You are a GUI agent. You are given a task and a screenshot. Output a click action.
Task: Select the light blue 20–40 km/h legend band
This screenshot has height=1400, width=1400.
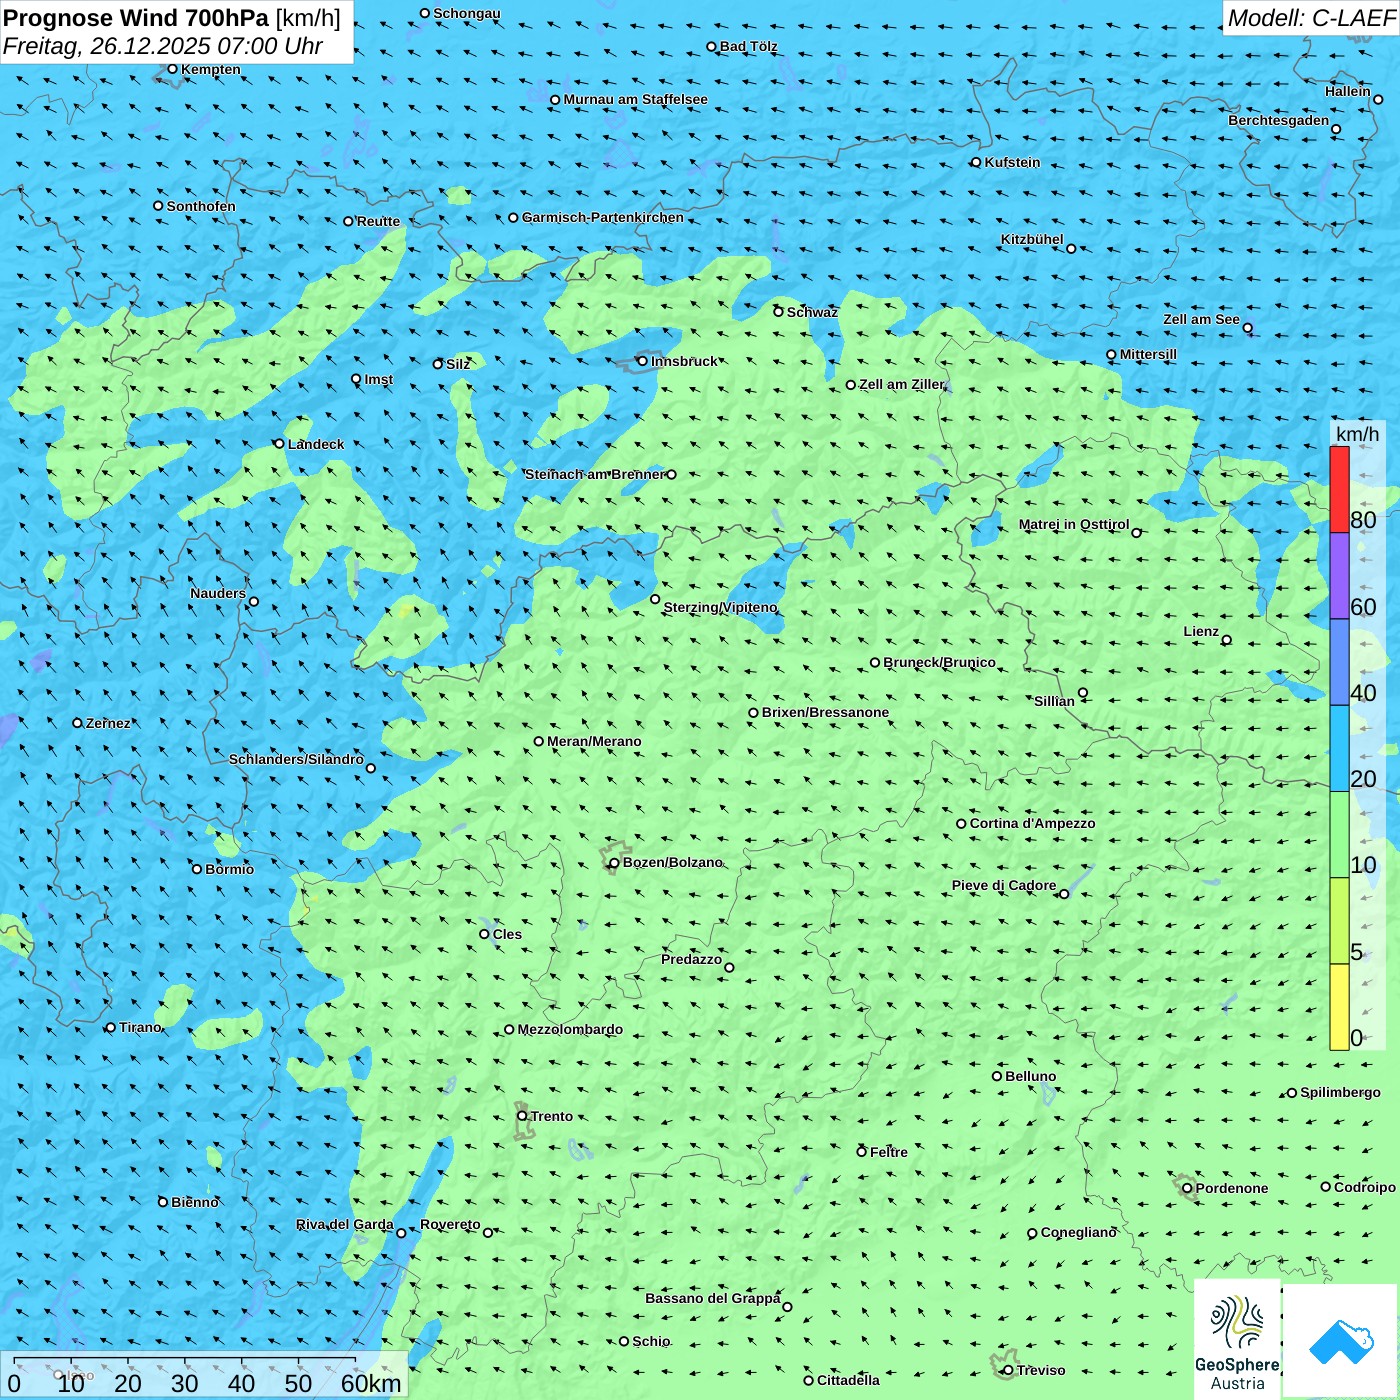pyautogui.click(x=1339, y=749)
